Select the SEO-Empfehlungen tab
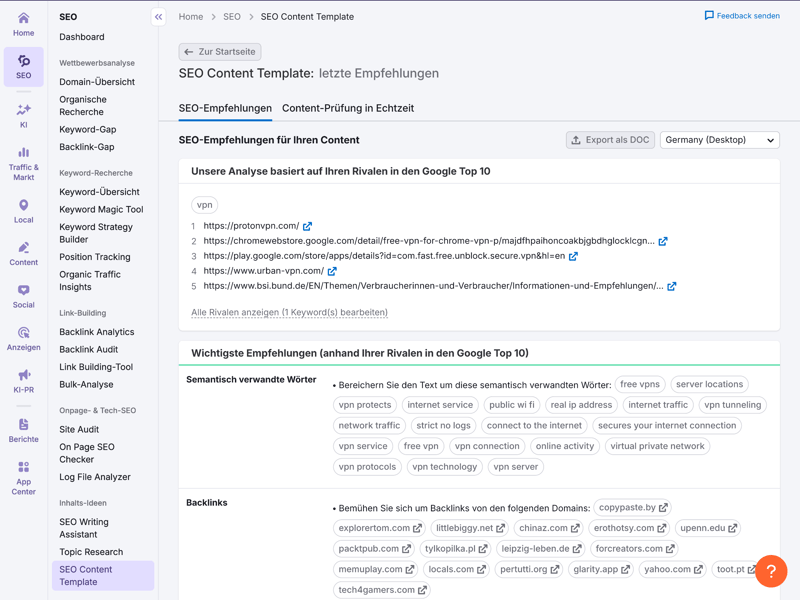Image resolution: width=800 pixels, height=600 pixels. [x=225, y=108]
